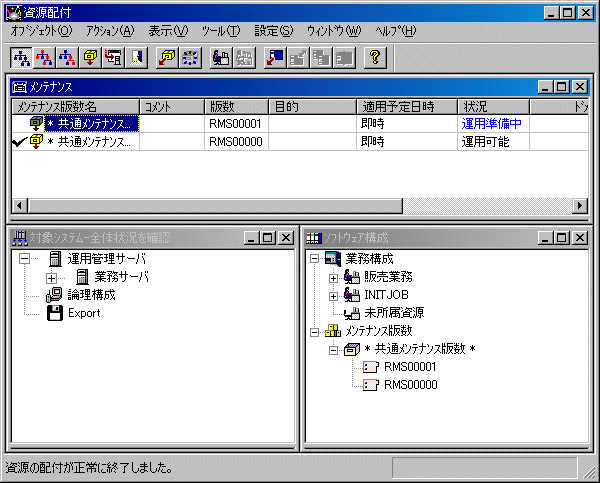The width and height of the screenshot is (600, 483).
Task: Minimize the ソフトウェア構成 child window
Action: [546, 238]
